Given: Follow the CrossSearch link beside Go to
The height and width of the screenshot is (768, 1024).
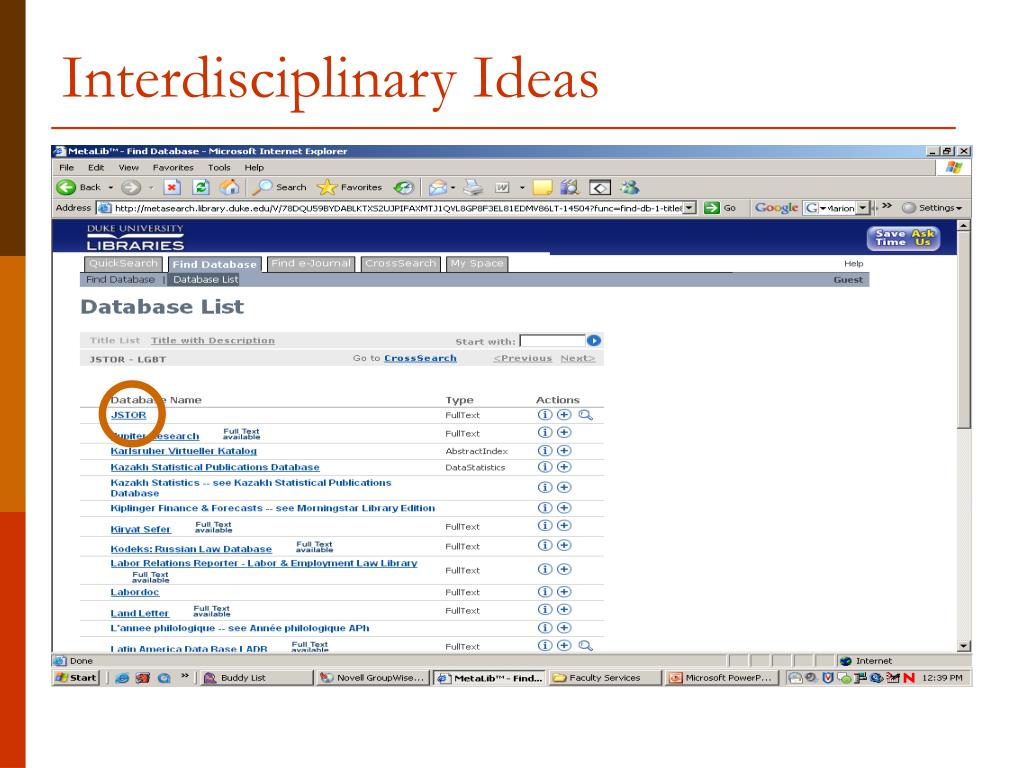Looking at the screenshot, I should coord(421,358).
